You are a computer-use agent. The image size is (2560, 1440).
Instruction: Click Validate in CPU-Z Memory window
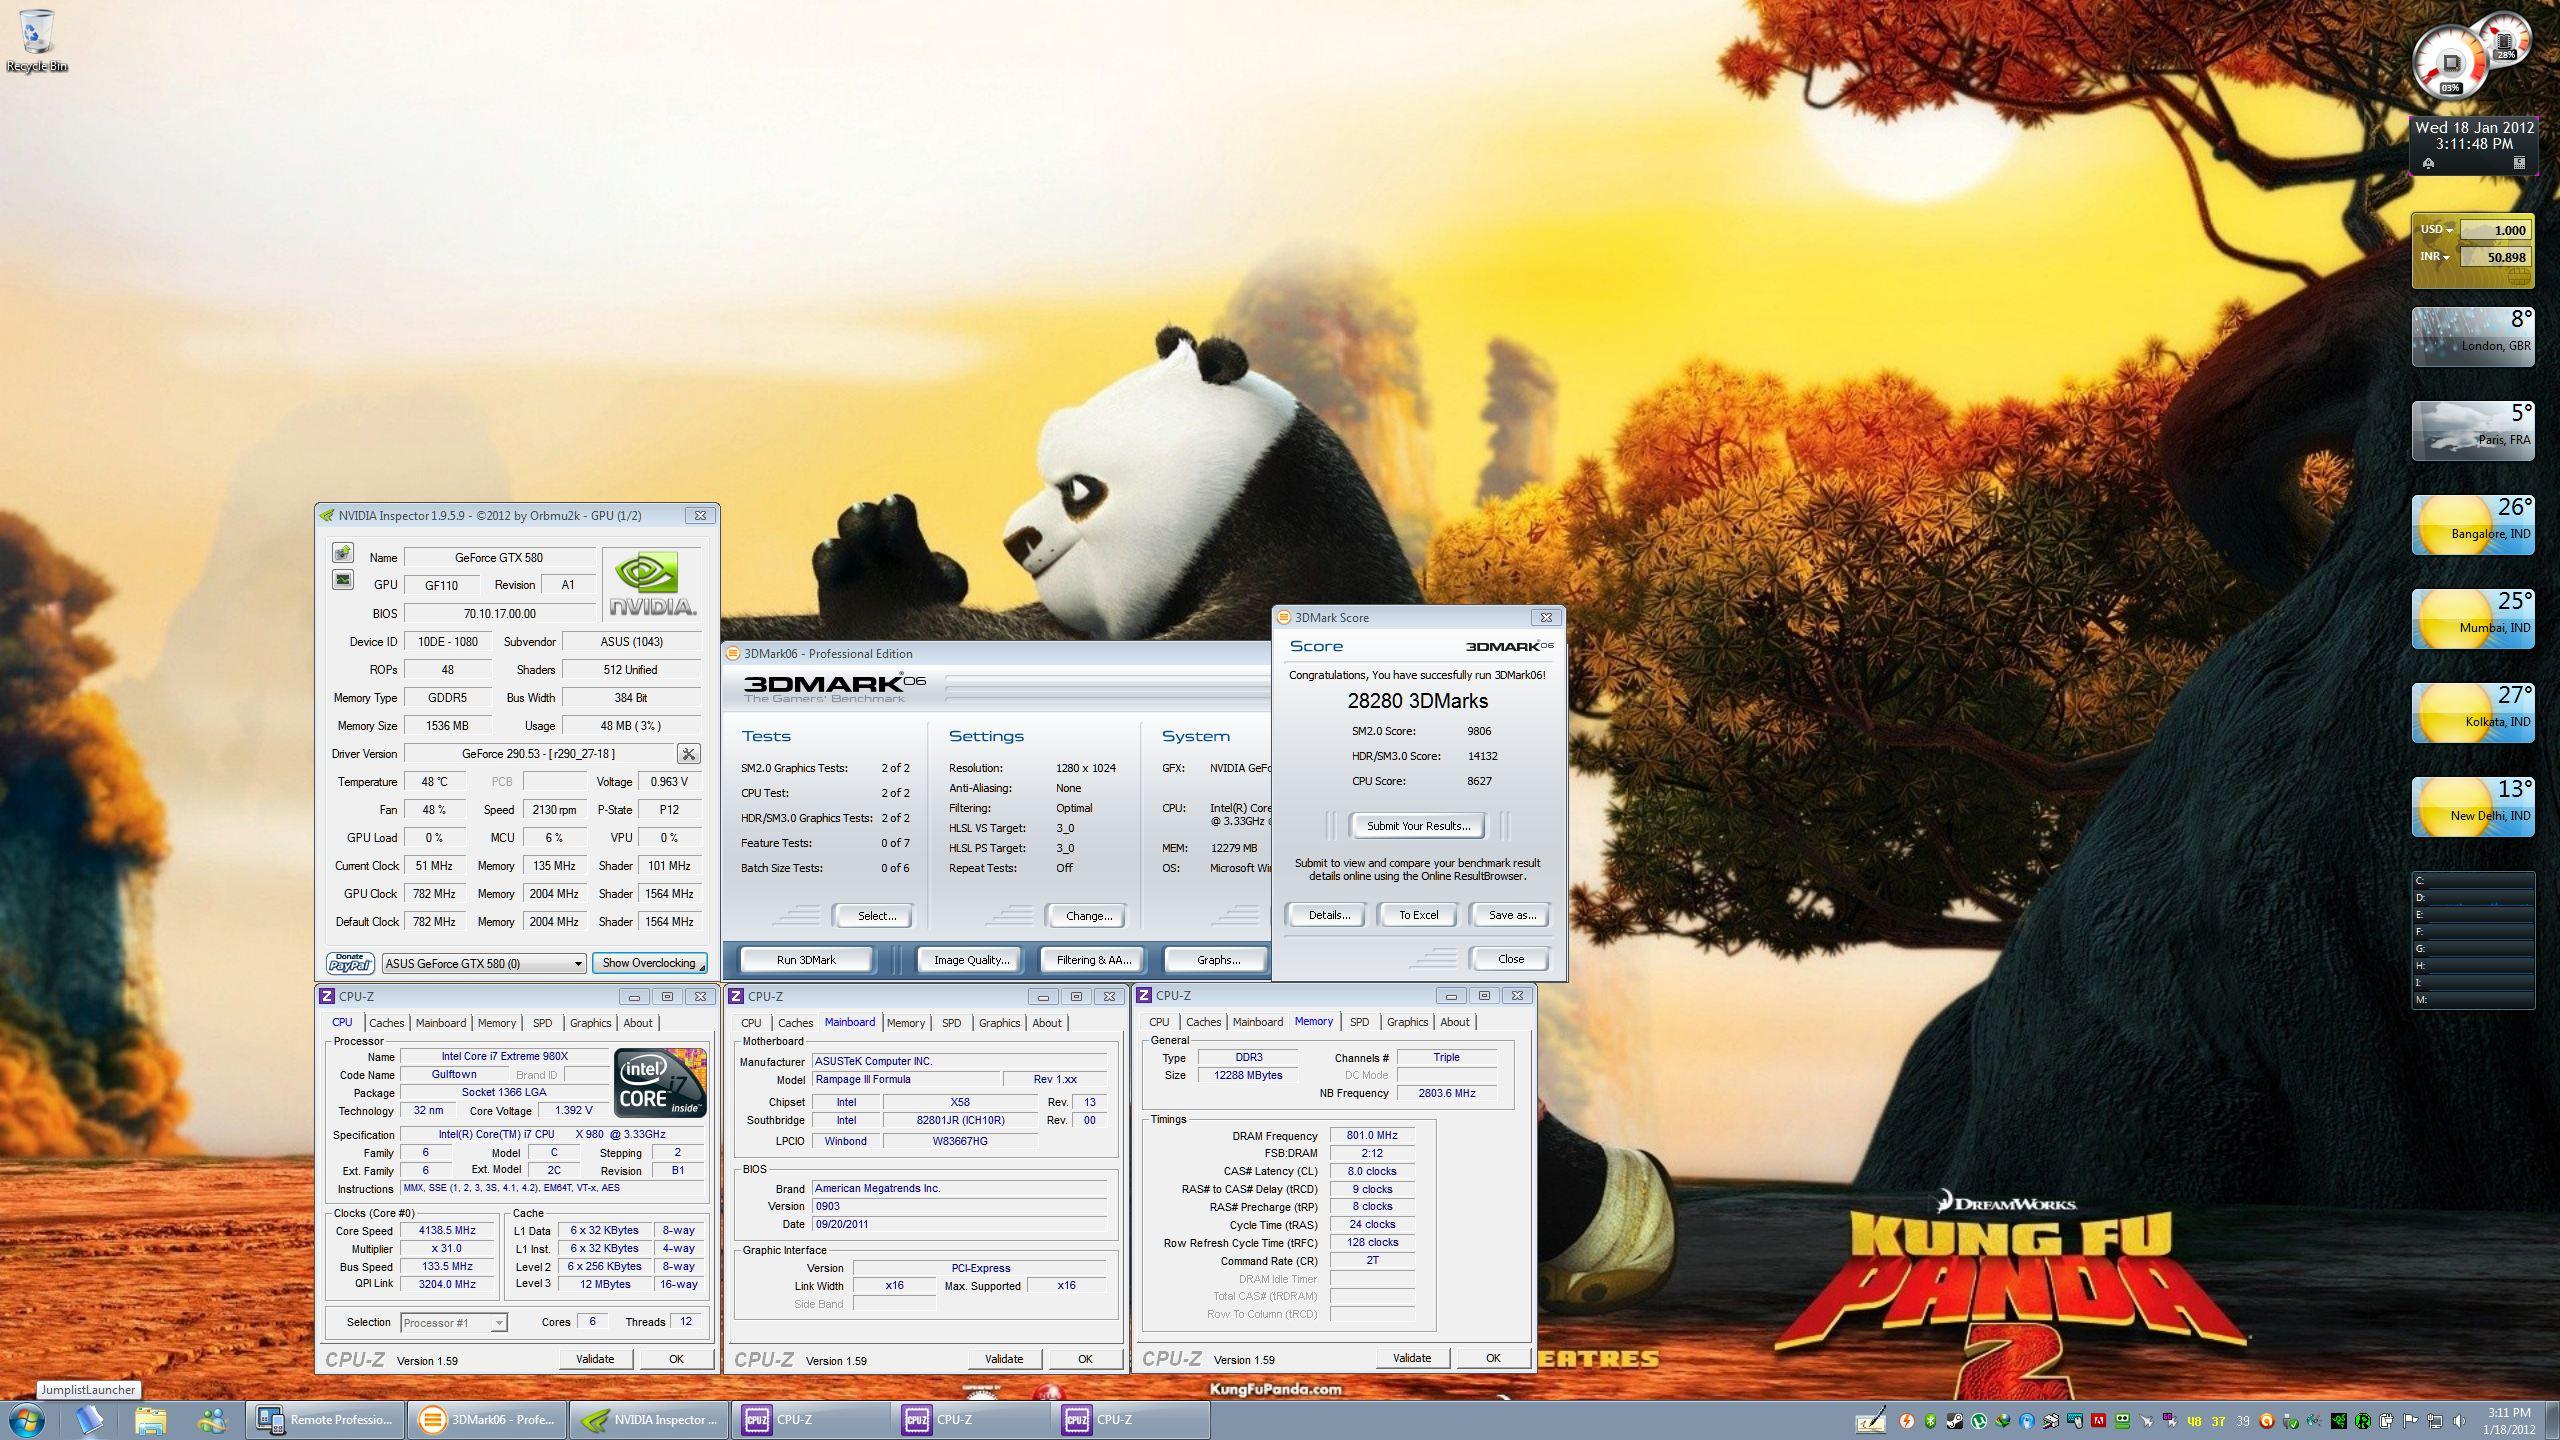(x=1411, y=1358)
